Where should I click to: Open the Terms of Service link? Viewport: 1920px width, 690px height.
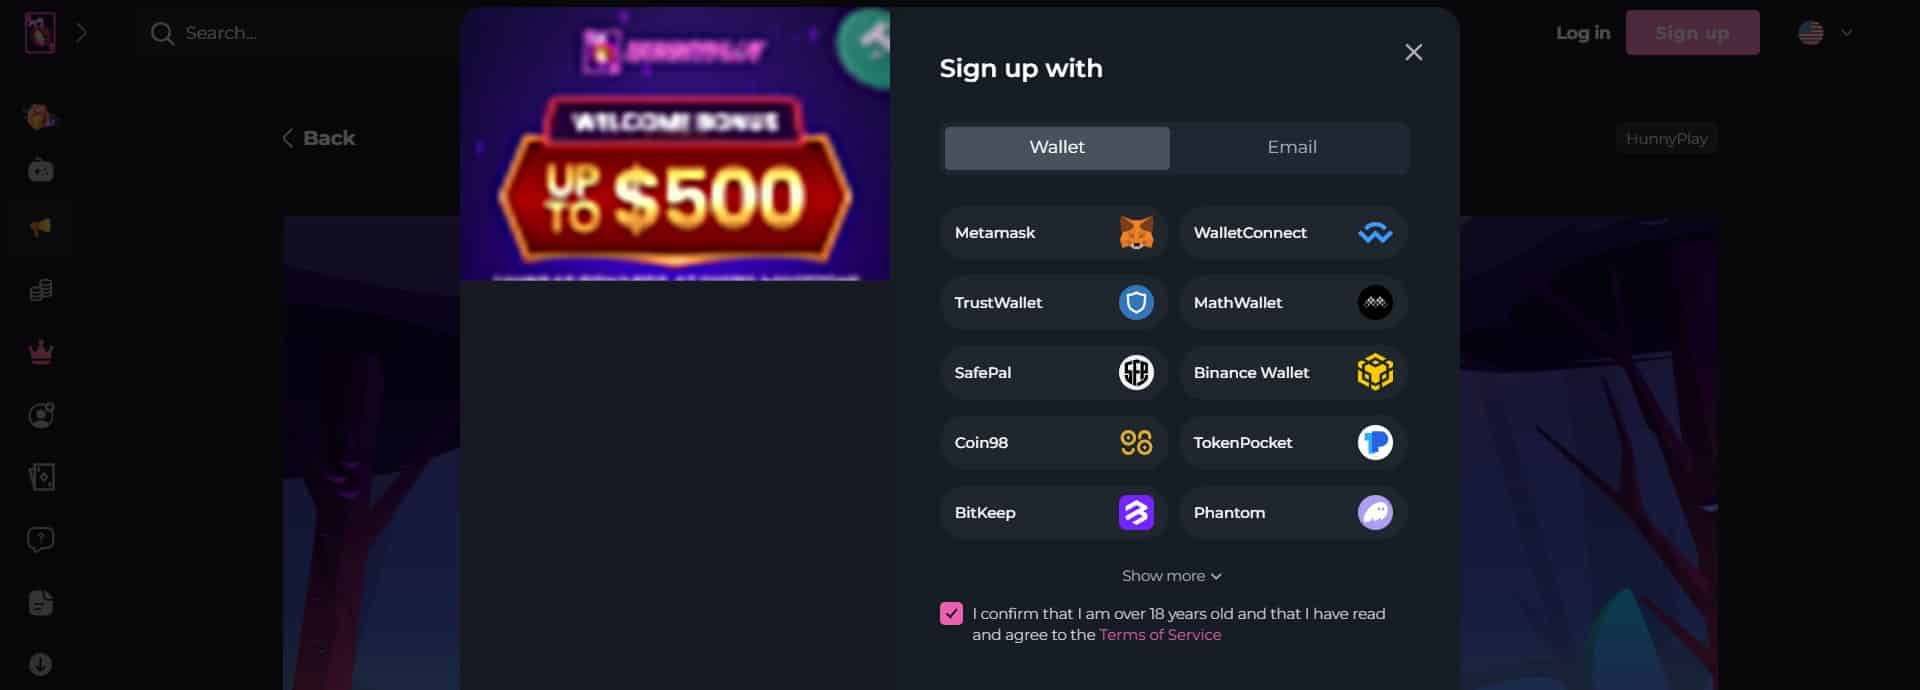tap(1160, 635)
